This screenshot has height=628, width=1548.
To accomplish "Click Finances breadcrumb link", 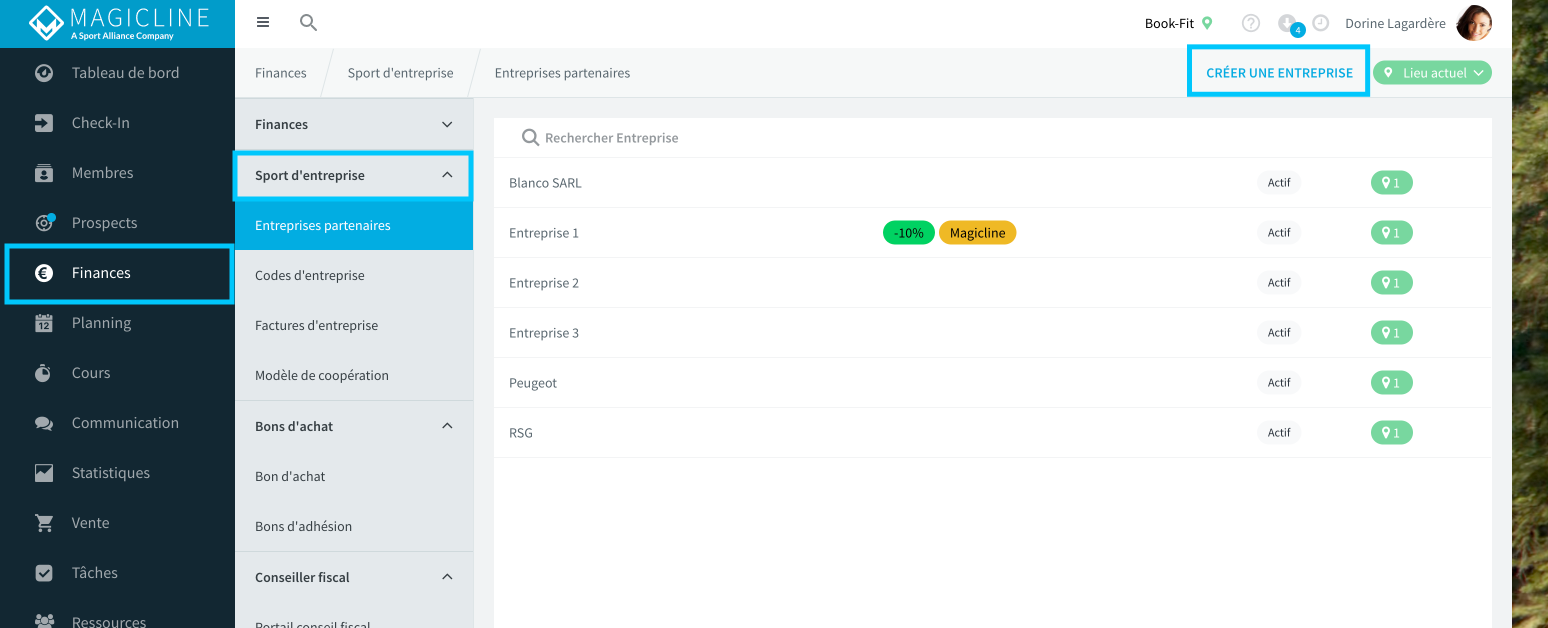I will (x=281, y=73).
